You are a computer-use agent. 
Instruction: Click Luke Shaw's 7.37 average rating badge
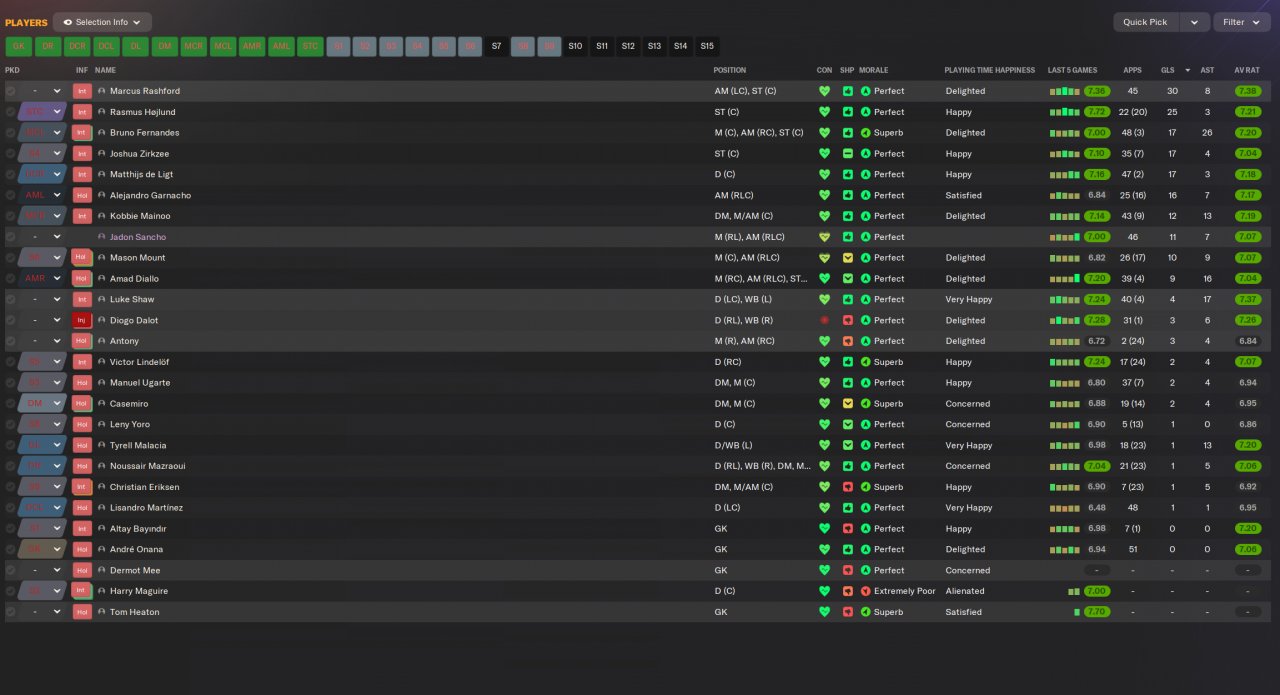pos(1247,299)
